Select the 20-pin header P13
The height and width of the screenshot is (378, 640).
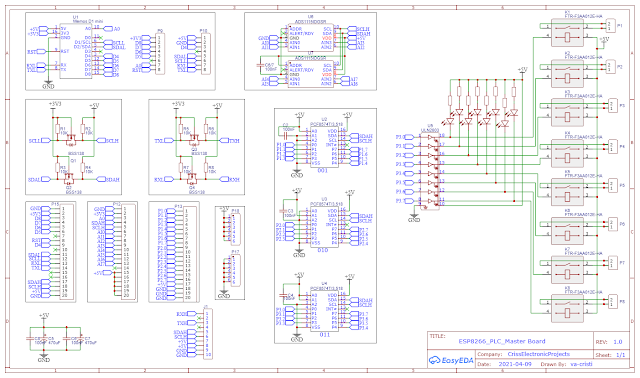tap(189, 253)
